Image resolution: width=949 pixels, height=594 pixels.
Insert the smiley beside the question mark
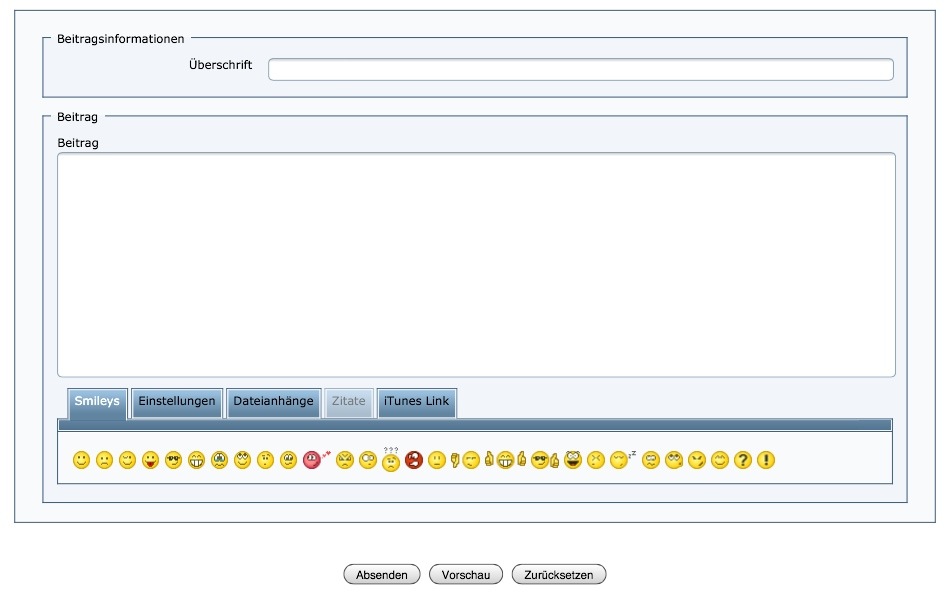click(720, 460)
